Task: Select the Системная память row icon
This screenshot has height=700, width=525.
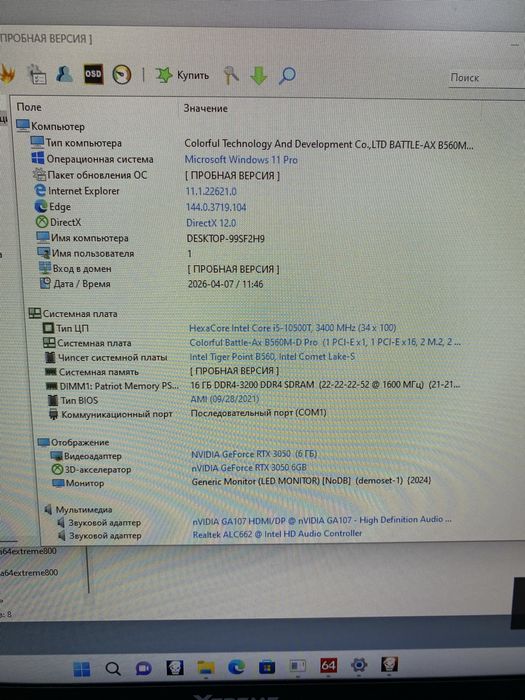Action: pos(50,371)
